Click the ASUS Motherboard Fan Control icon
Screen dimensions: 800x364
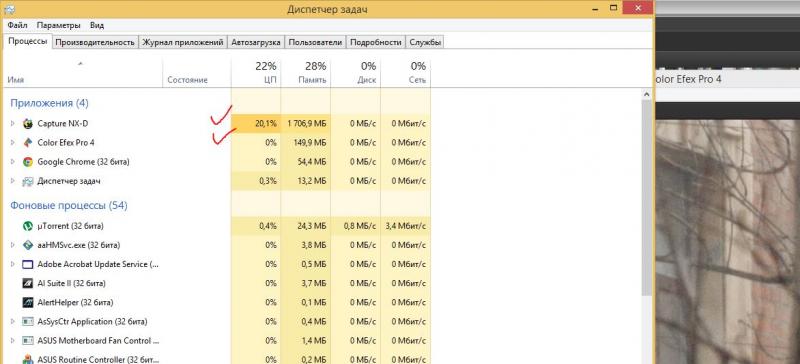point(28,341)
